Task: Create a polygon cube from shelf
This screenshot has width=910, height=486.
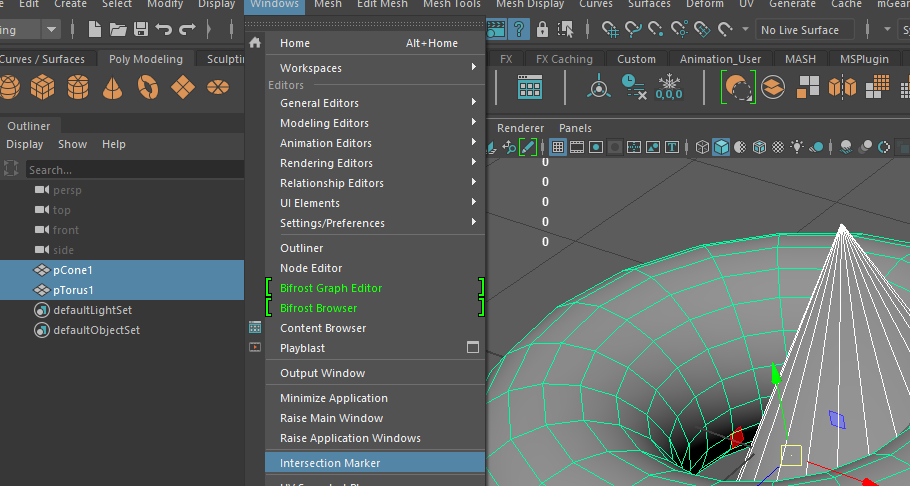Action: (x=43, y=87)
